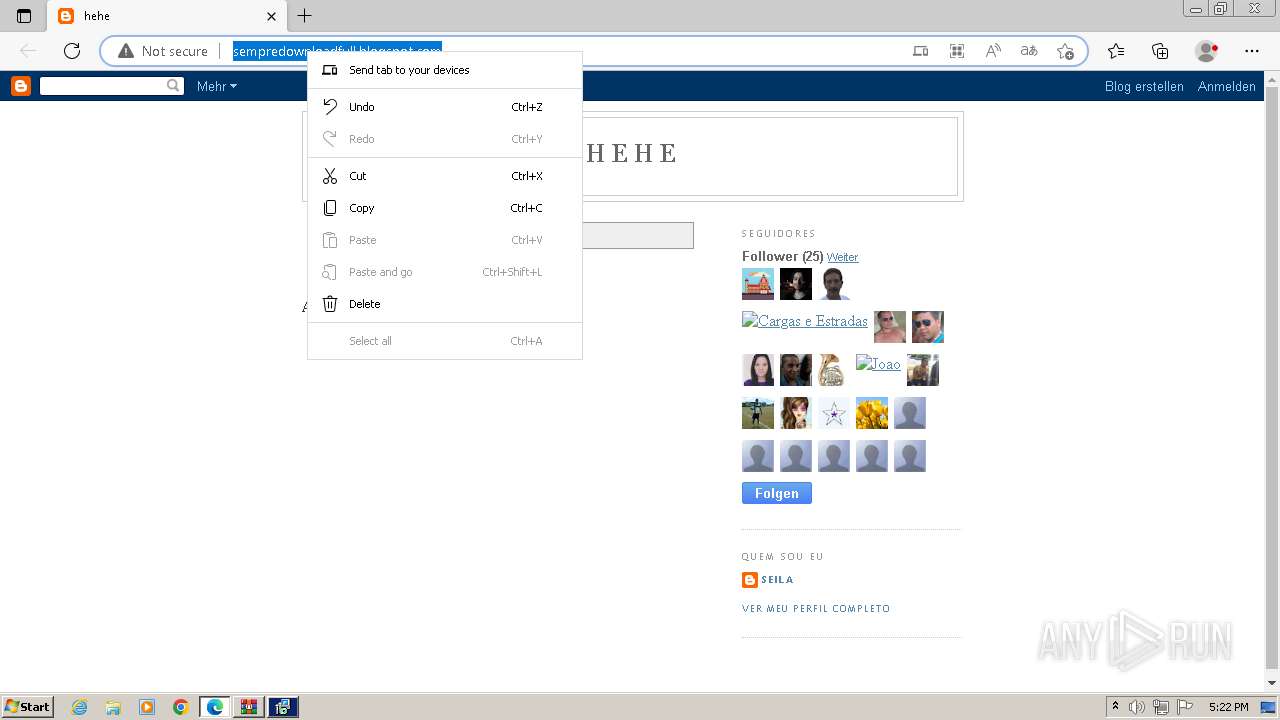This screenshot has width=1280, height=720.
Task: Click the Blogger logo in navbar
Action: pyautogui.click(x=21, y=86)
